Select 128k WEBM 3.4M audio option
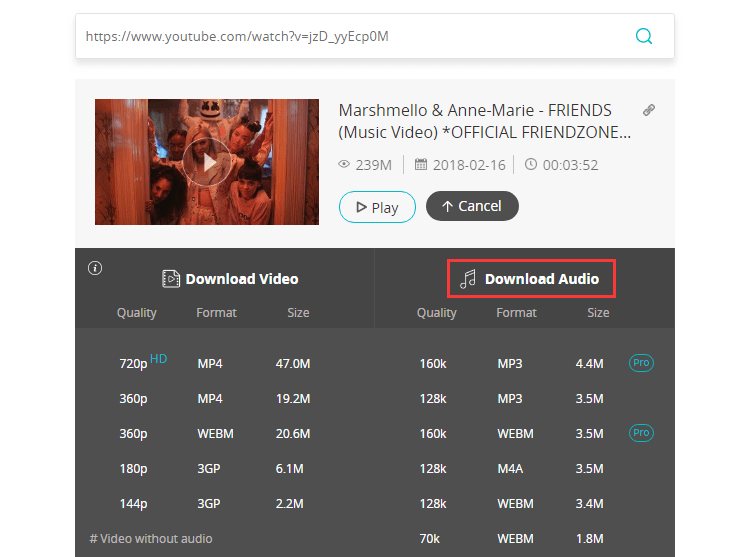Viewport: 750px width, 557px height. click(x=511, y=503)
